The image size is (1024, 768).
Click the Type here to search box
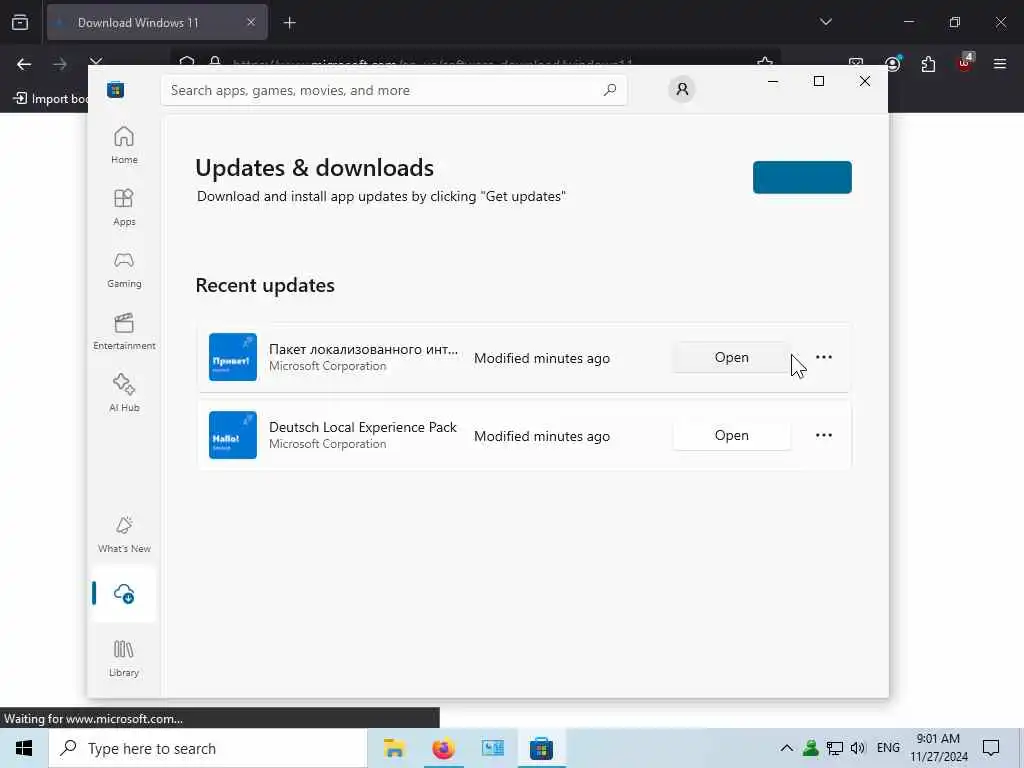click(x=208, y=748)
